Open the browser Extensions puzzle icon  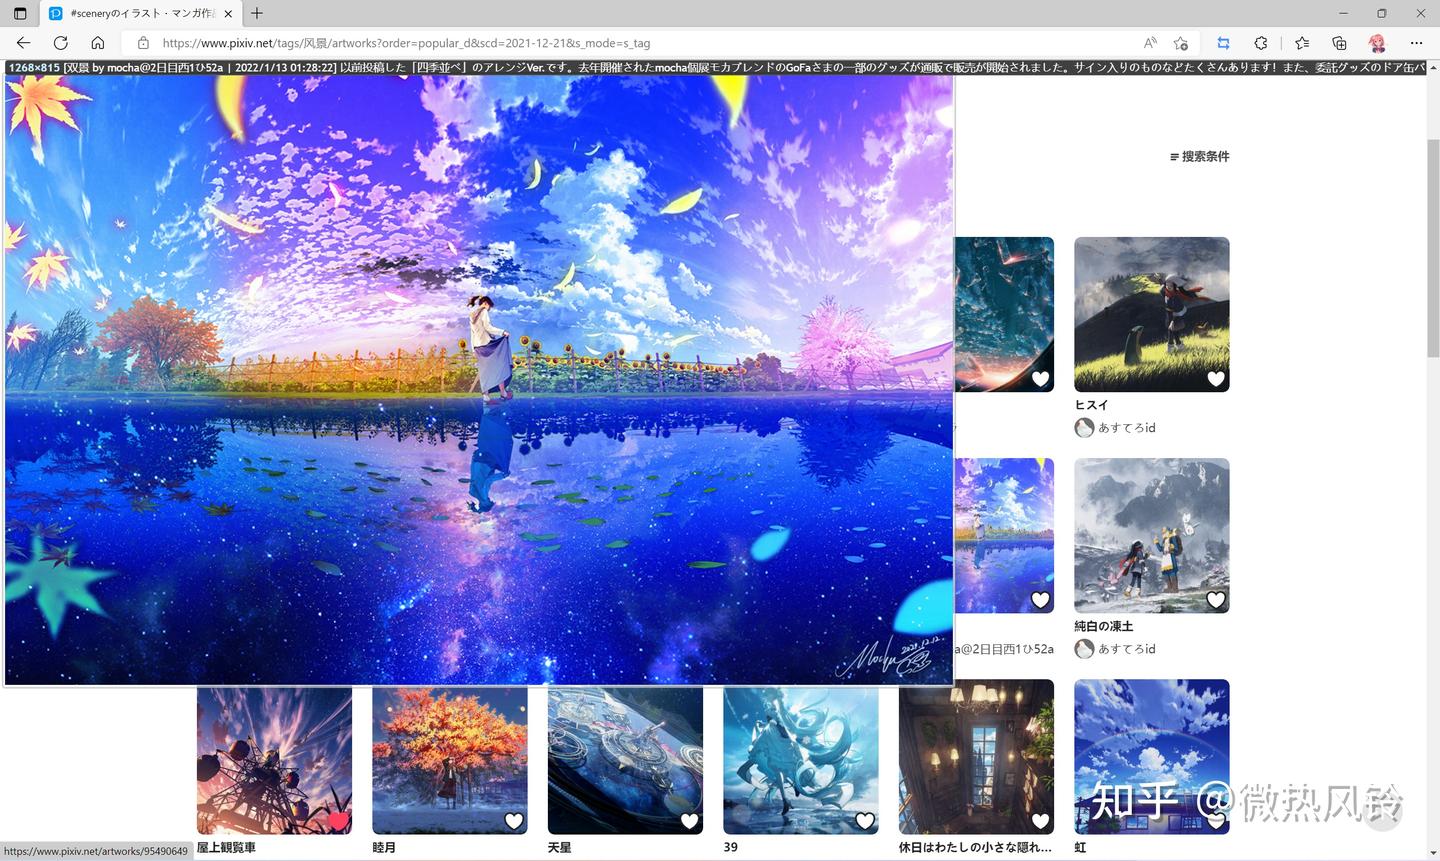click(1261, 43)
